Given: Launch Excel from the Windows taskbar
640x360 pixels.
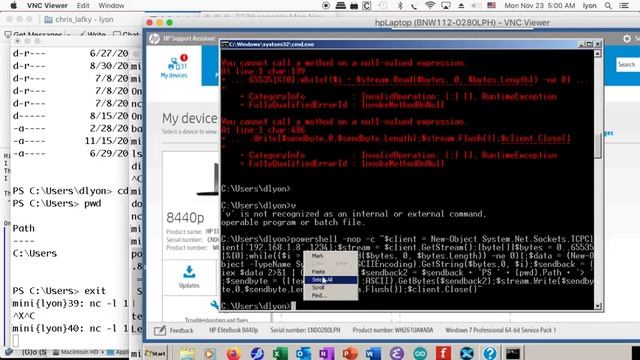Looking at the screenshot, I should pyautogui.click(x=280, y=353).
